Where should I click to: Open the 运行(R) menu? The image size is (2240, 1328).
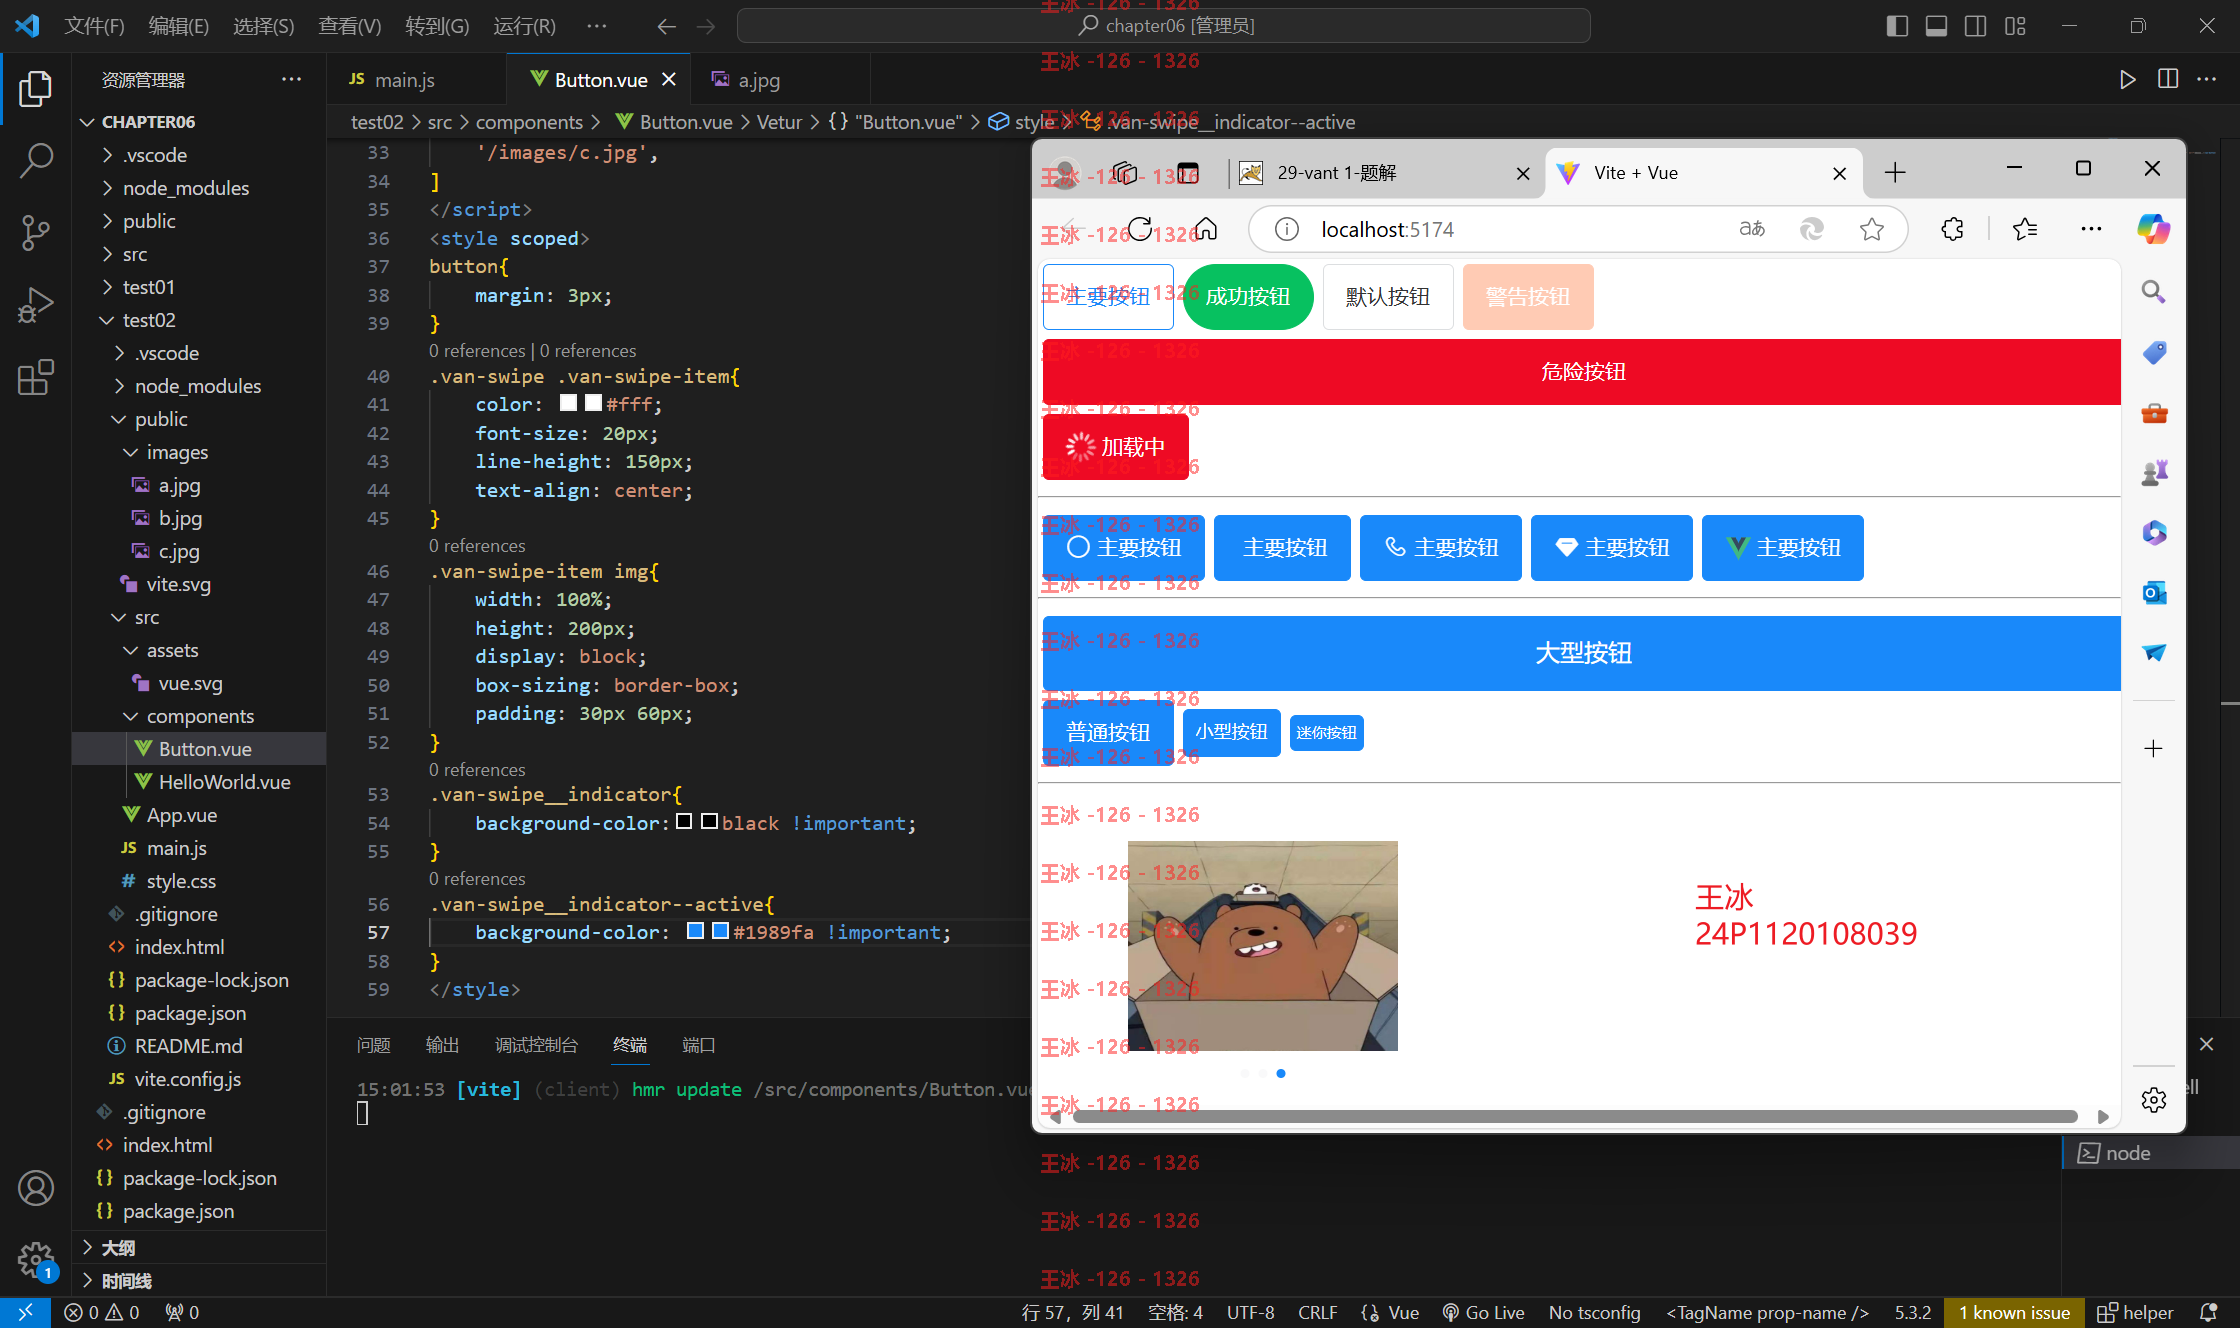524,26
